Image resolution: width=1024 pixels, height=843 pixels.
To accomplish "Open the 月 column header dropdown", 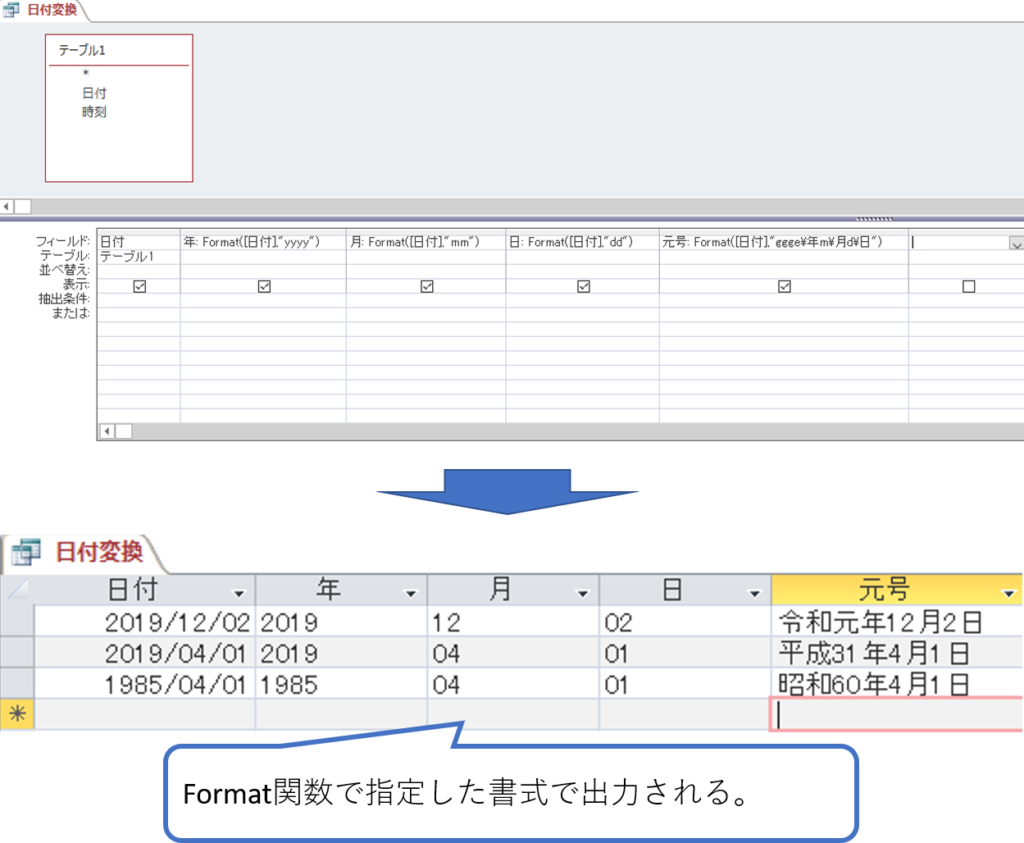I will 583,594.
